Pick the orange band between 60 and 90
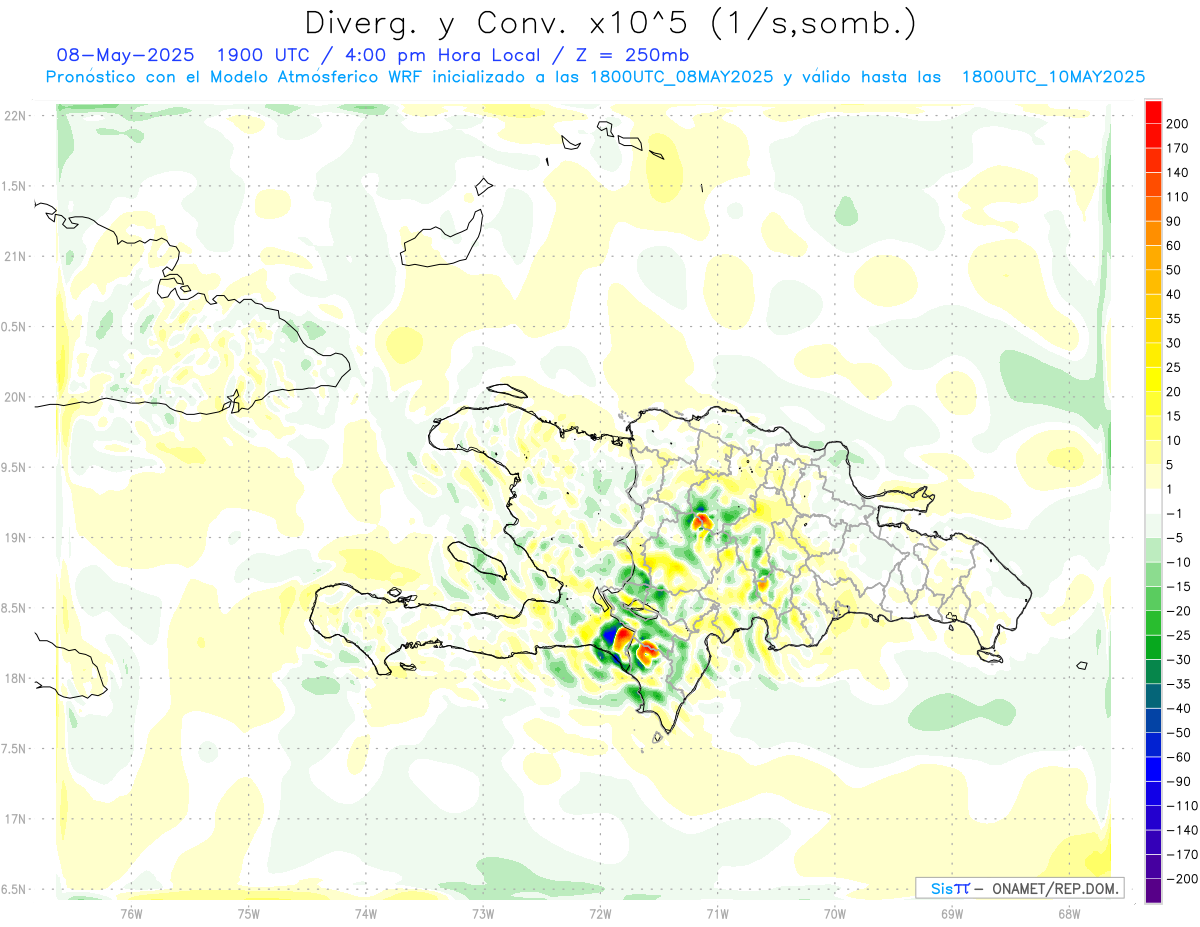 (1153, 232)
